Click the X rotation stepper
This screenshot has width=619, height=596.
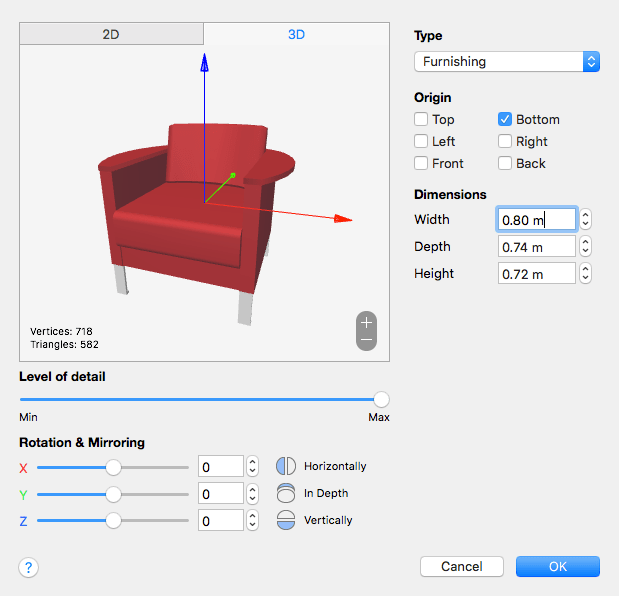tap(253, 467)
